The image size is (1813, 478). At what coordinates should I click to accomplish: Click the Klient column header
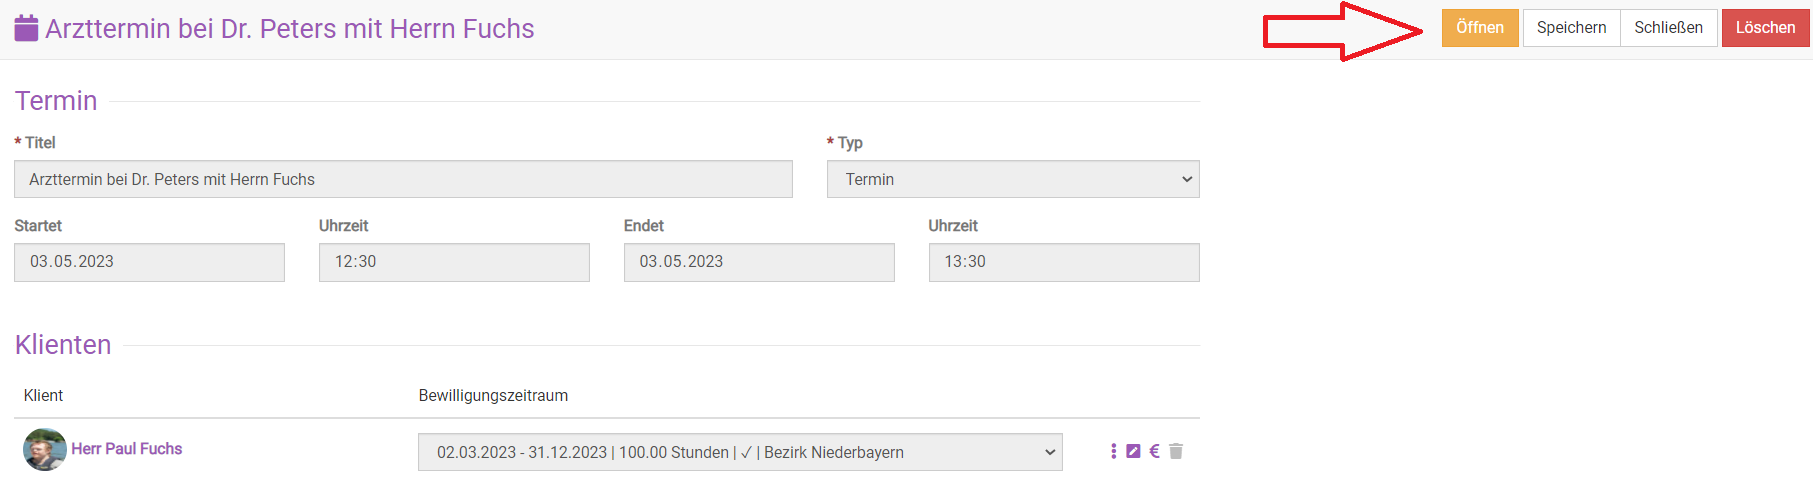tap(44, 396)
